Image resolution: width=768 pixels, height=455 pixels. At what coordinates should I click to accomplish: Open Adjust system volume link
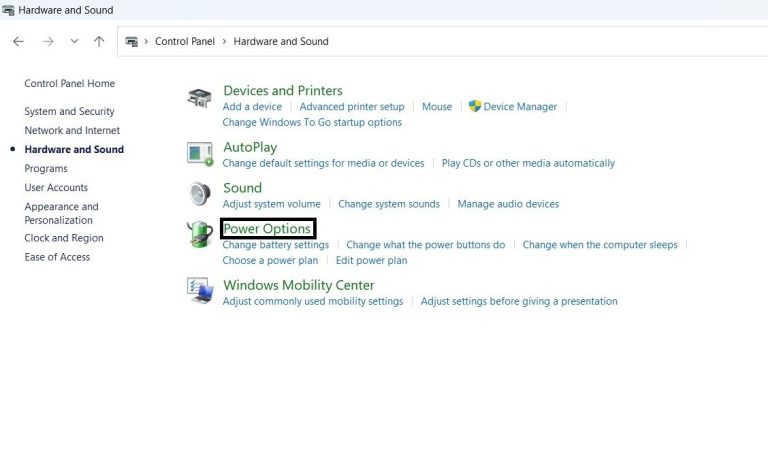(x=271, y=204)
